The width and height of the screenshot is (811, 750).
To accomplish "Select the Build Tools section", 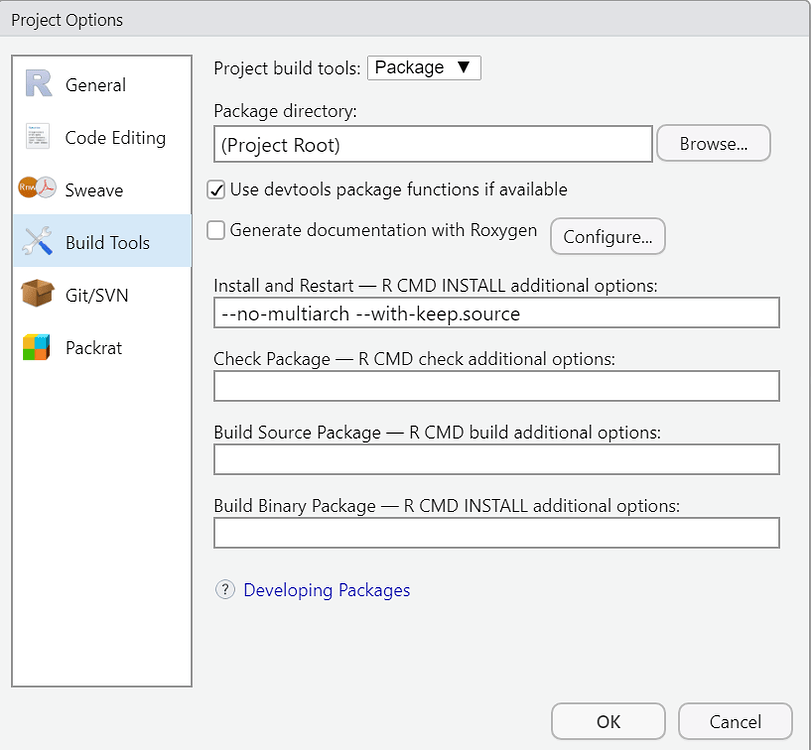I will click(102, 242).
